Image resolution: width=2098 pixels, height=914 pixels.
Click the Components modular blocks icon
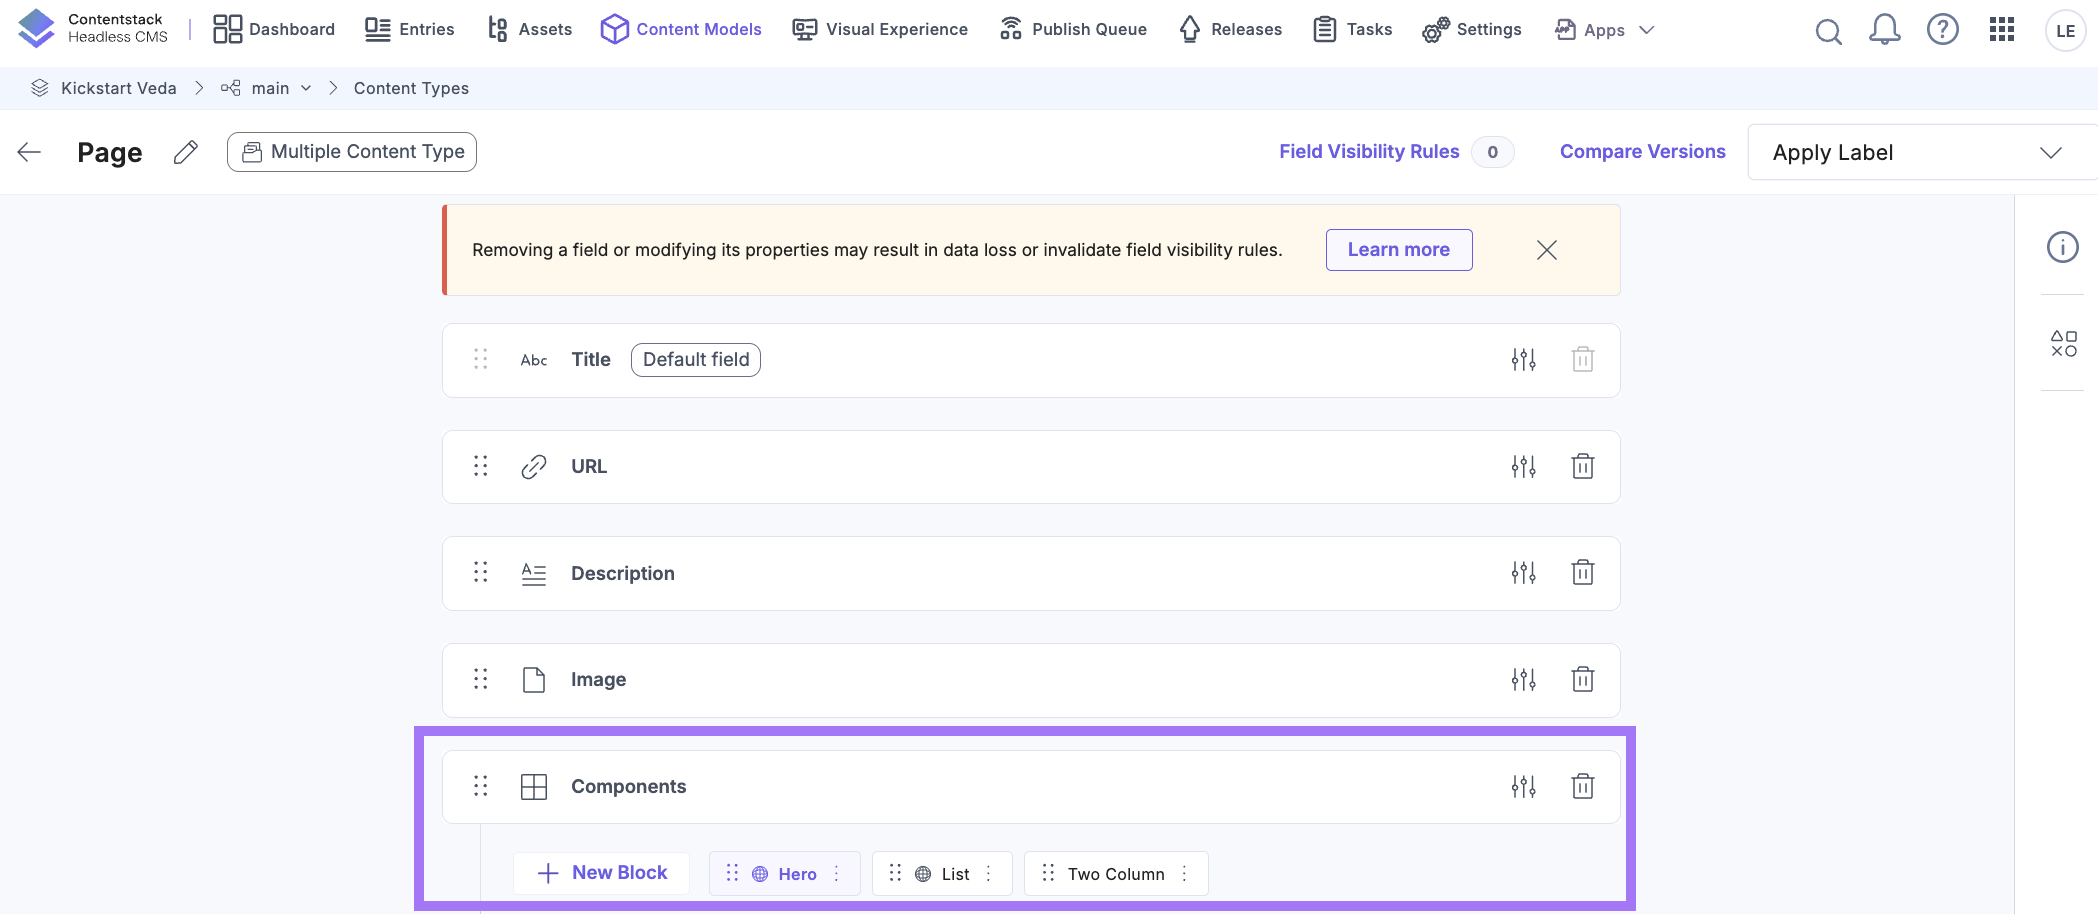click(x=534, y=787)
